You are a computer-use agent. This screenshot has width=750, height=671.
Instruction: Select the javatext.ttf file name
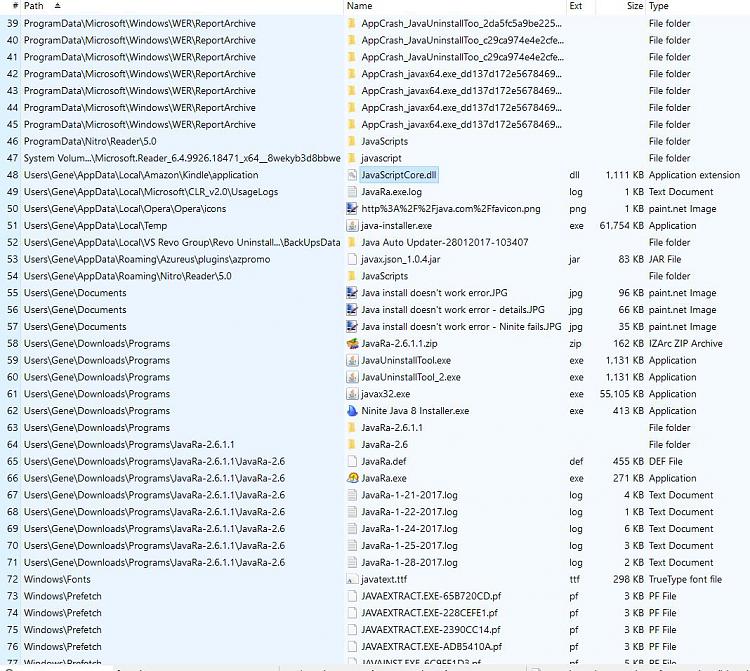point(384,579)
